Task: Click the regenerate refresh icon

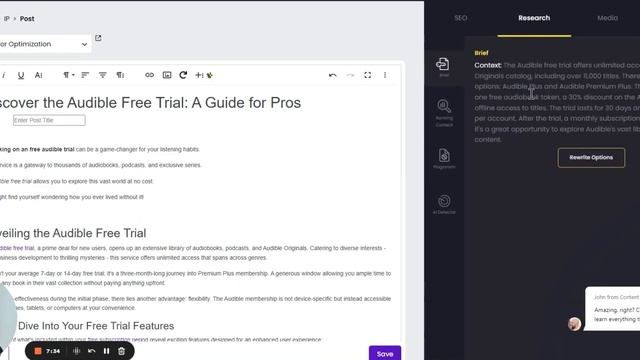Action: (183, 75)
